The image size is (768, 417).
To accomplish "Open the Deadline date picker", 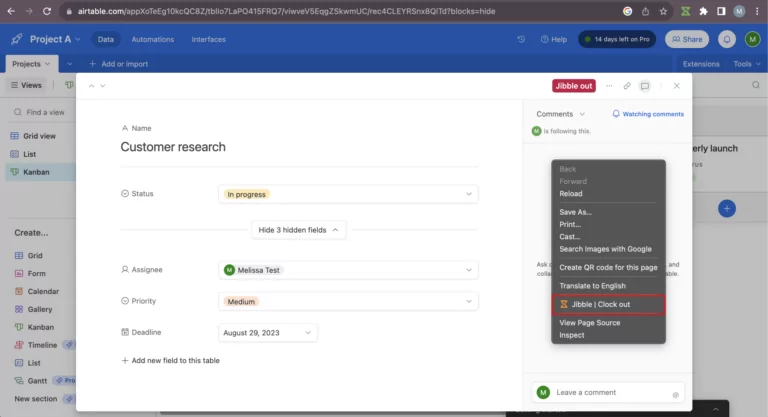I will [267, 332].
